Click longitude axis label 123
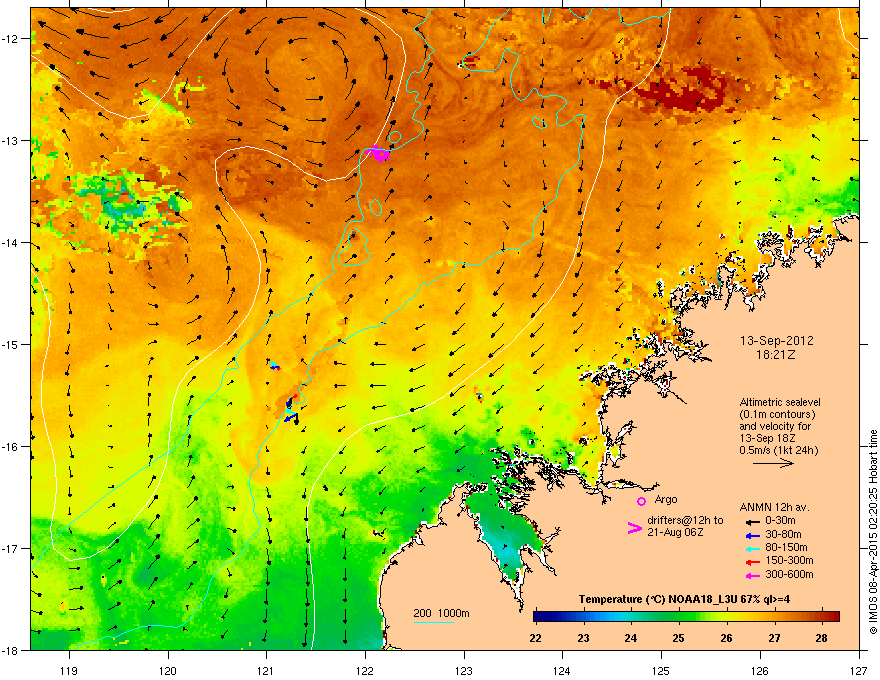The width and height of the screenshot is (880, 680). point(464,670)
